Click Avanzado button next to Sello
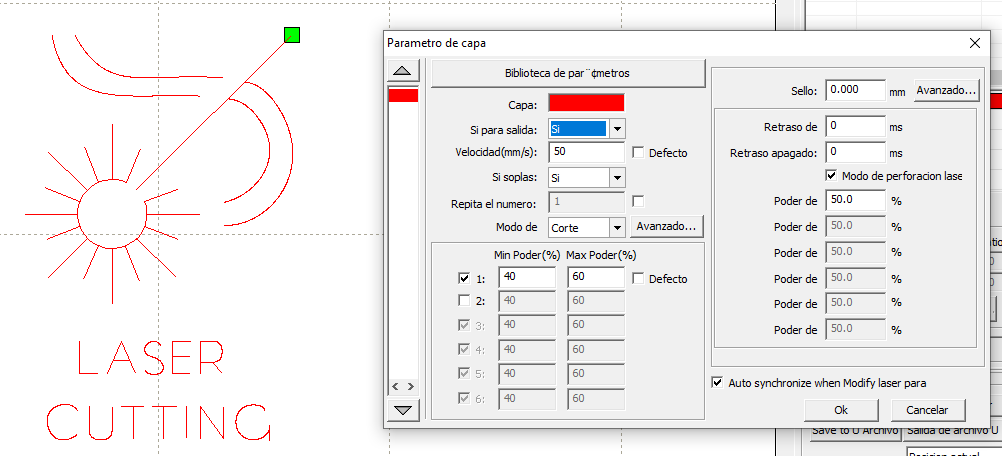This screenshot has height=476, width=1002. coord(946,91)
